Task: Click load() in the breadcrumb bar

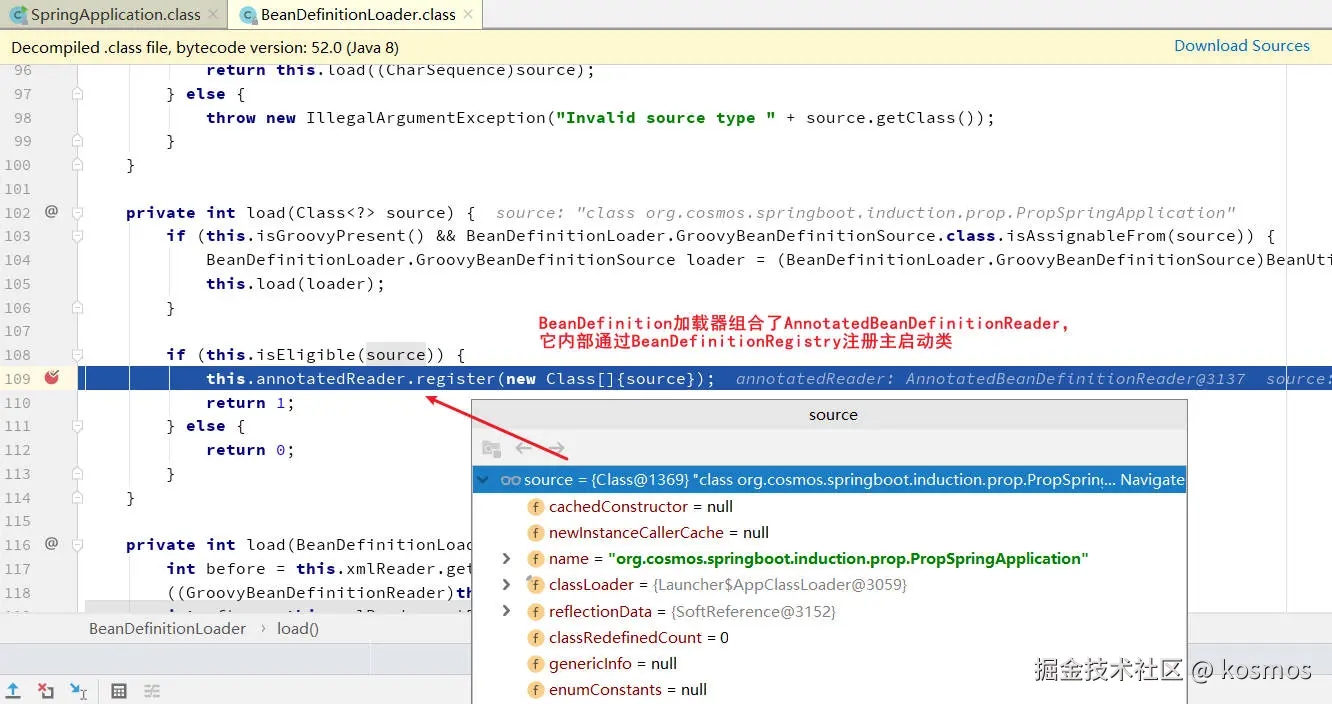Action: 298,628
